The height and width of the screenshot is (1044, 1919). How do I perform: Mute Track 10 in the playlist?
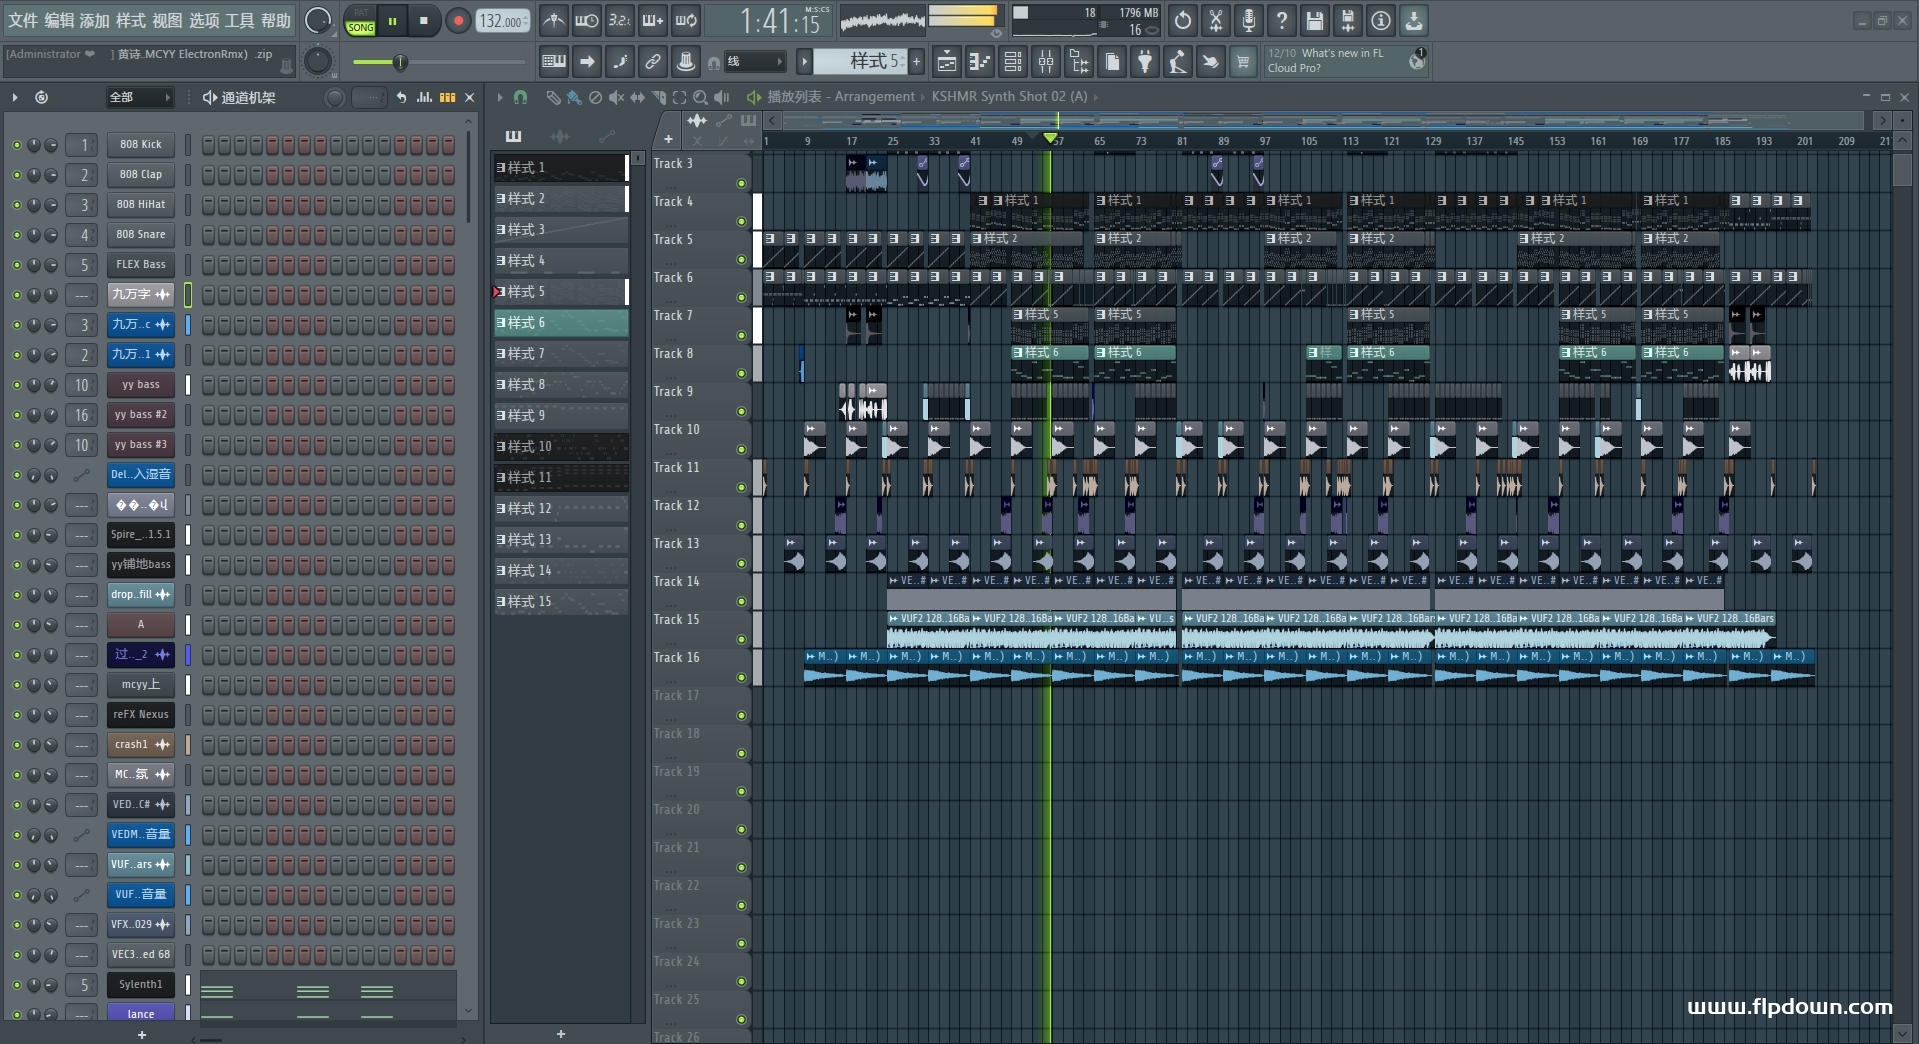[x=741, y=449]
